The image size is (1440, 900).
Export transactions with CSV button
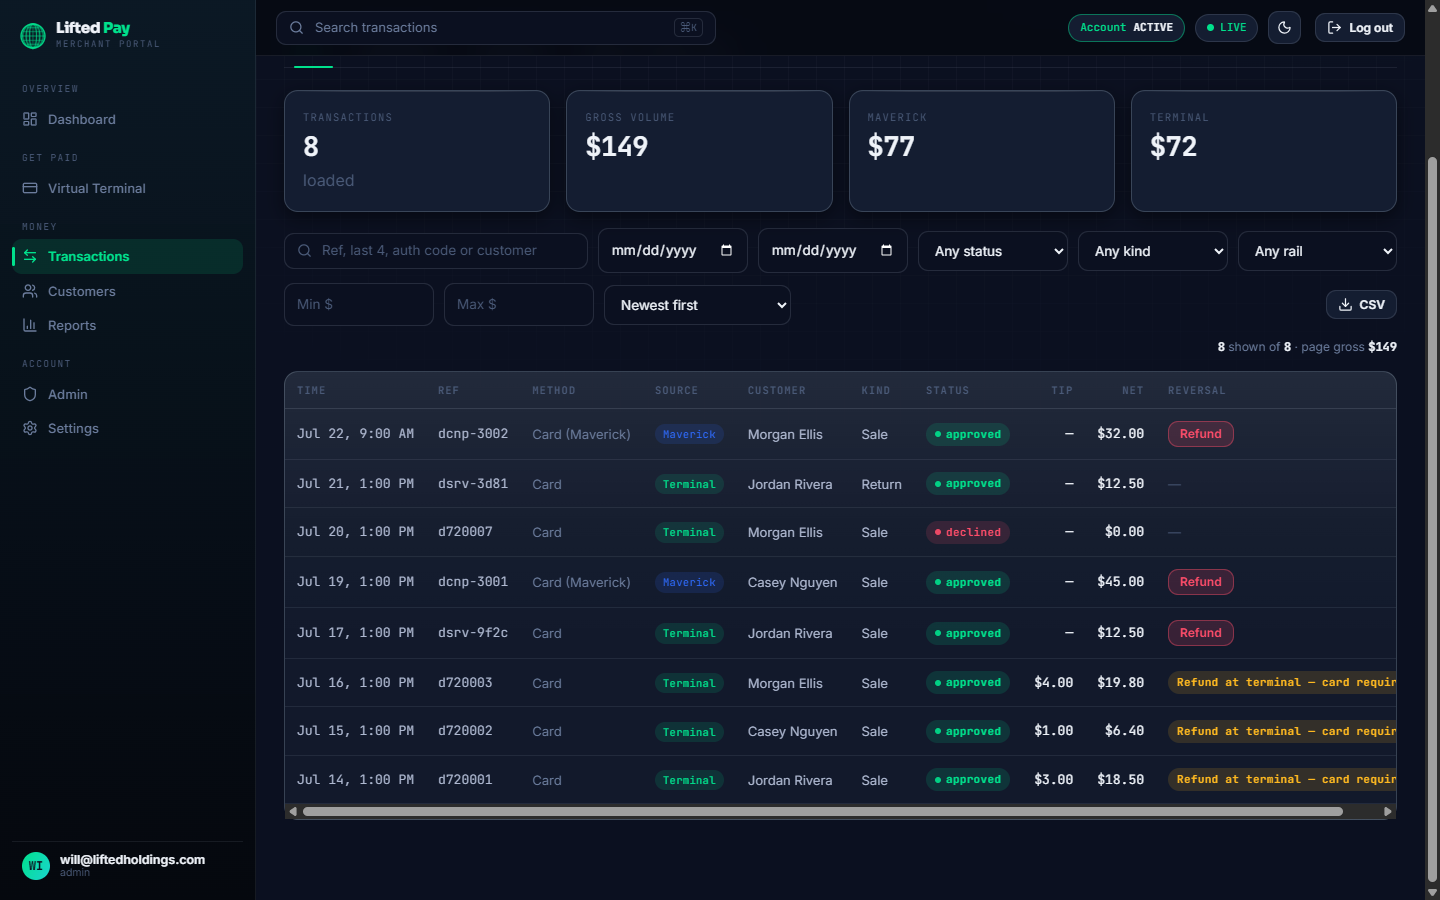(1361, 305)
